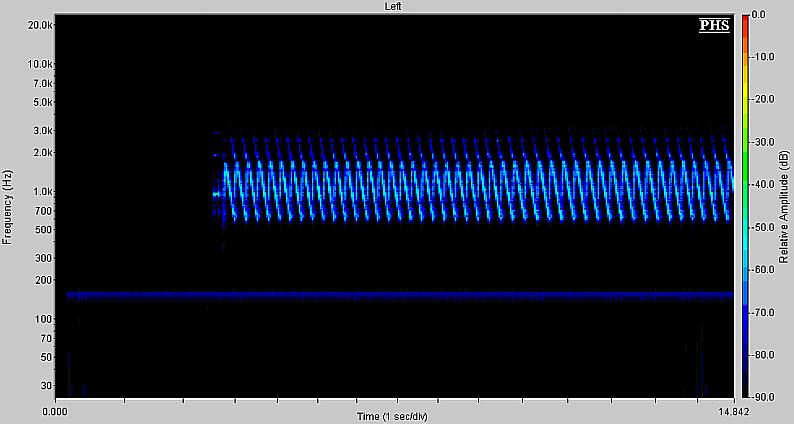This screenshot has height=424, width=794.
Task: Click the 30 Hz frequency axis label
Action: 45,384
